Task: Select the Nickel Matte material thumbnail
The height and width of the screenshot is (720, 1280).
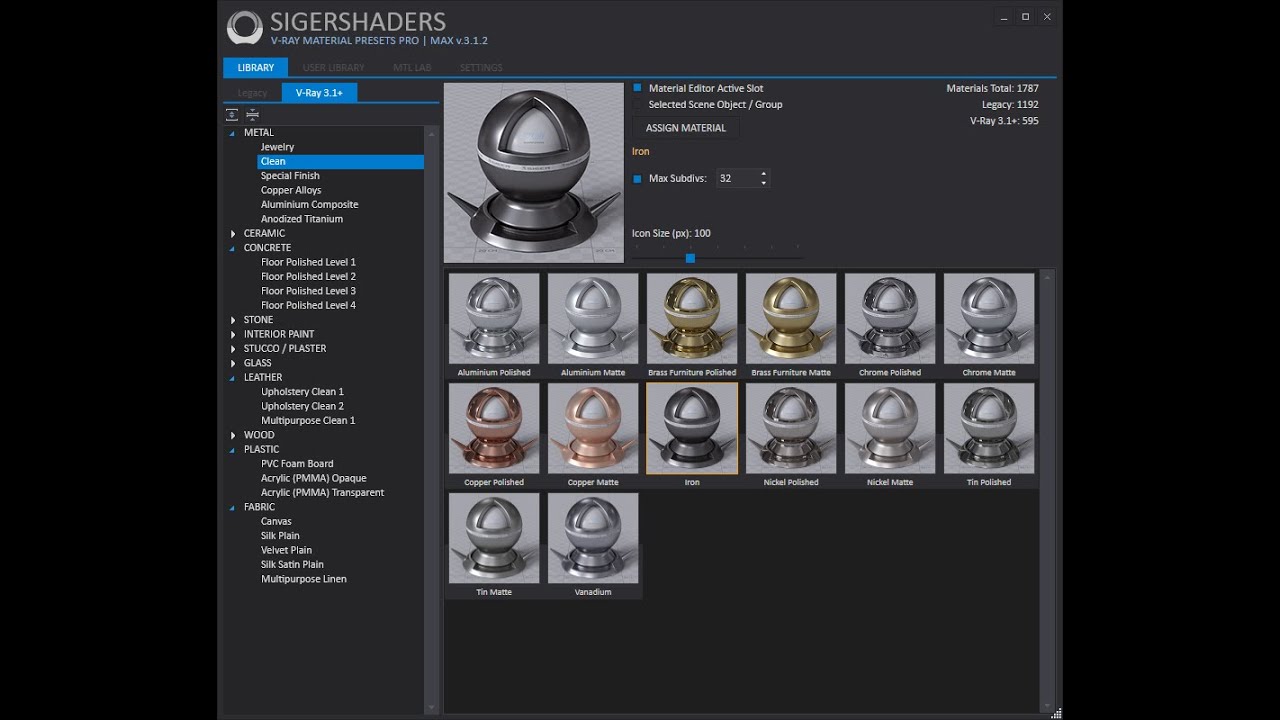Action: point(890,428)
